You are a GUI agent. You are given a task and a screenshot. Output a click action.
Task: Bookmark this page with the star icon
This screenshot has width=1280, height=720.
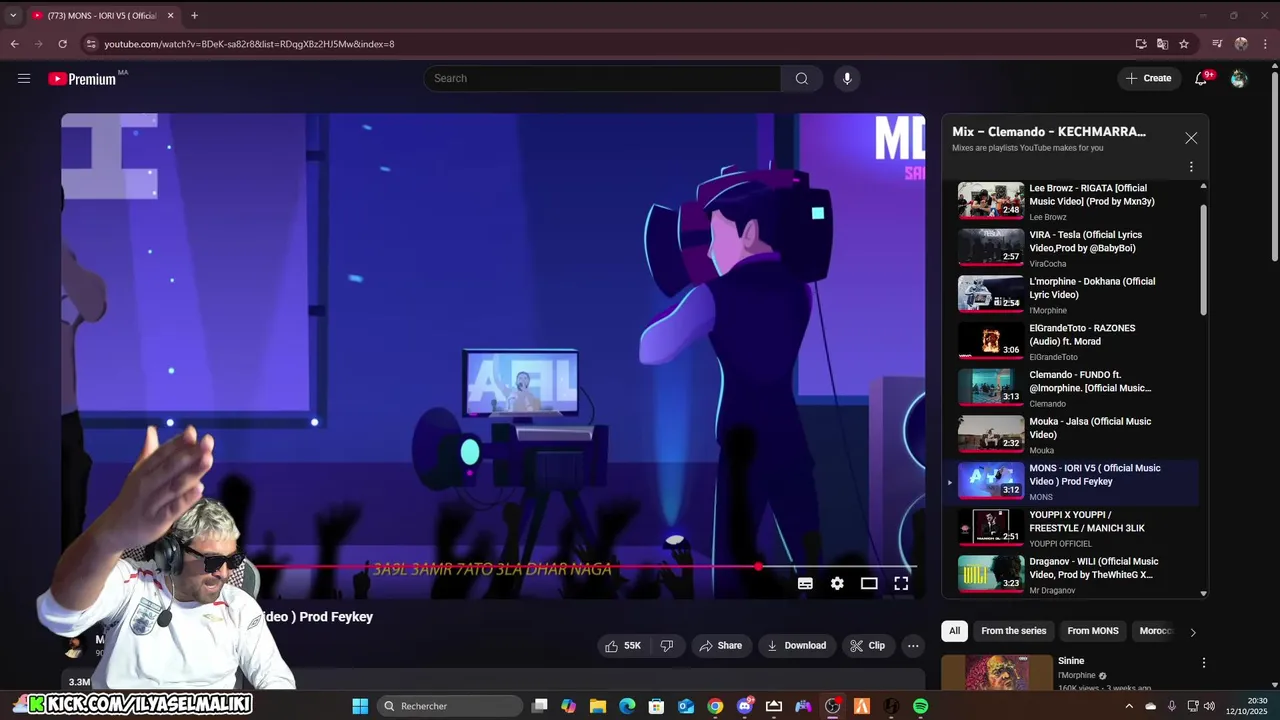click(x=1184, y=44)
